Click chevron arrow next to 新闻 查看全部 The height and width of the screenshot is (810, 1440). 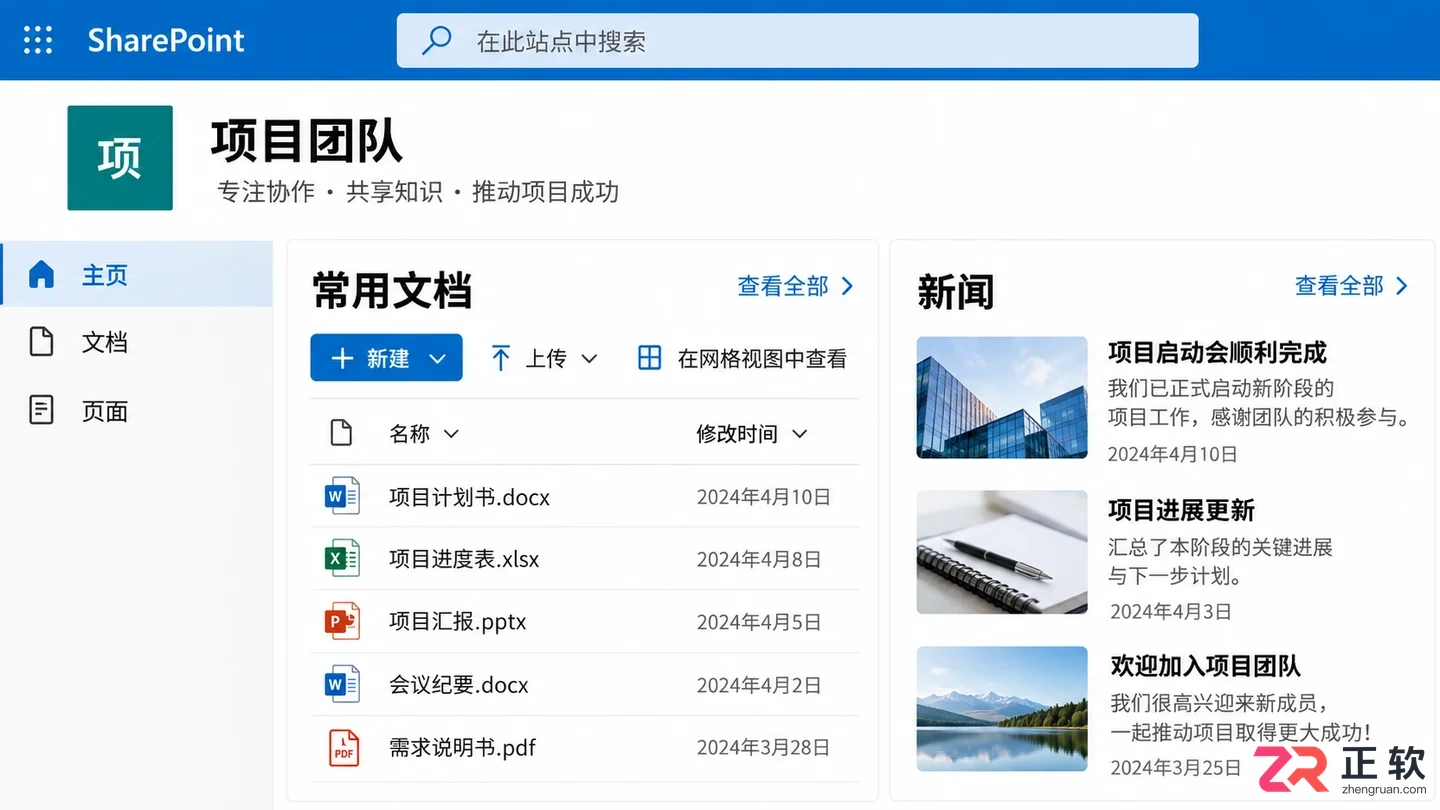pyautogui.click(x=1402, y=286)
